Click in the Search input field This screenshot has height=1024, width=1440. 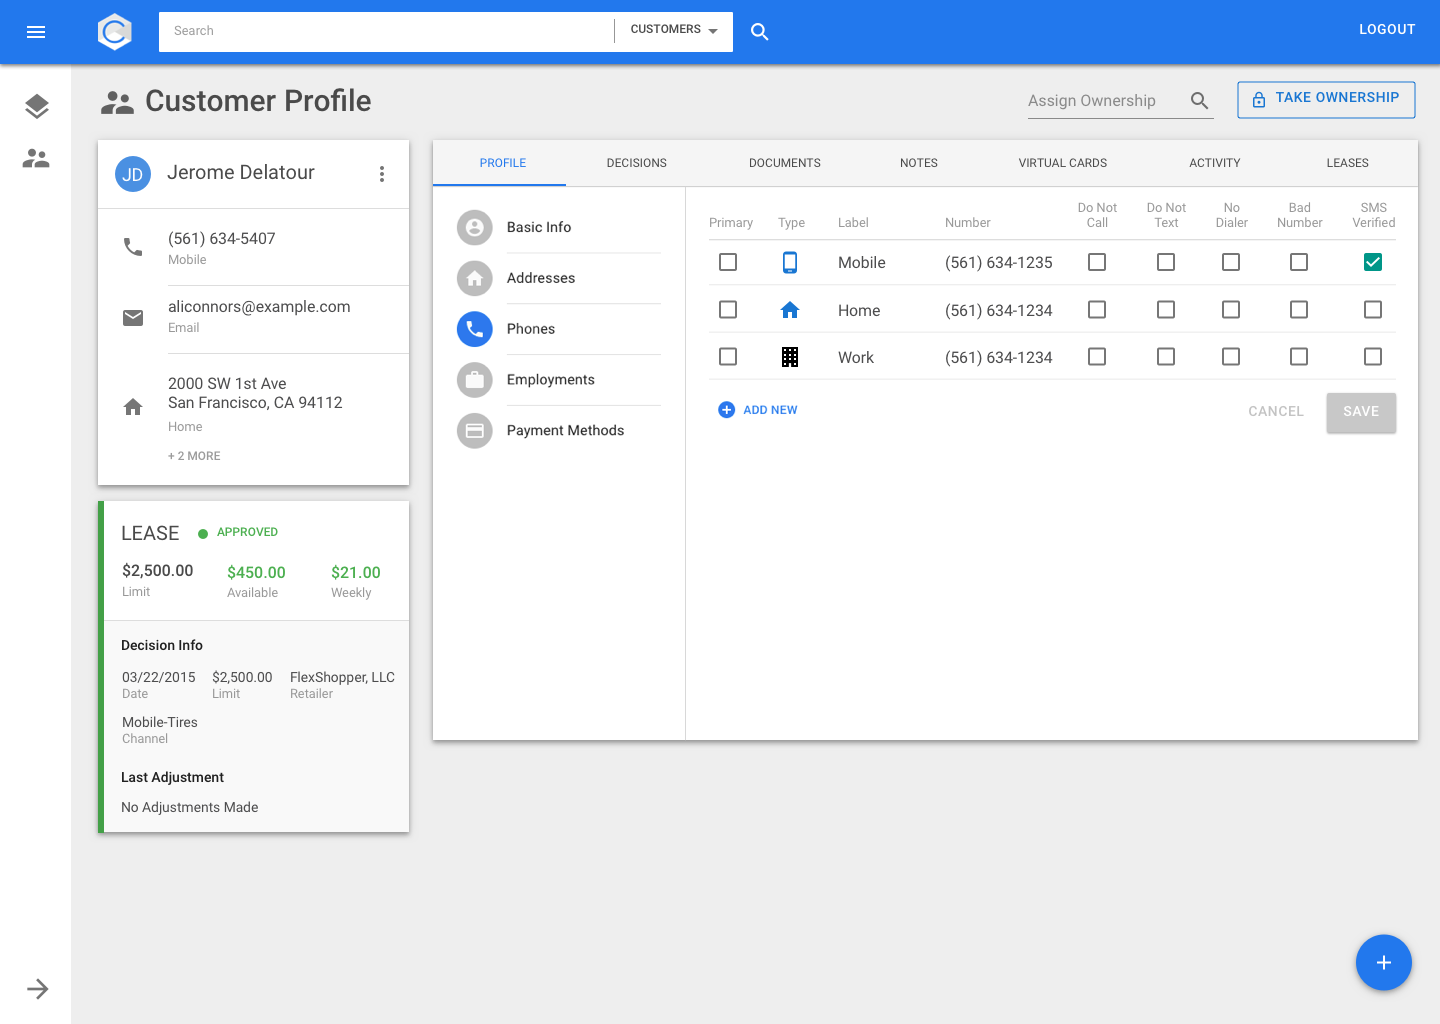[386, 31]
